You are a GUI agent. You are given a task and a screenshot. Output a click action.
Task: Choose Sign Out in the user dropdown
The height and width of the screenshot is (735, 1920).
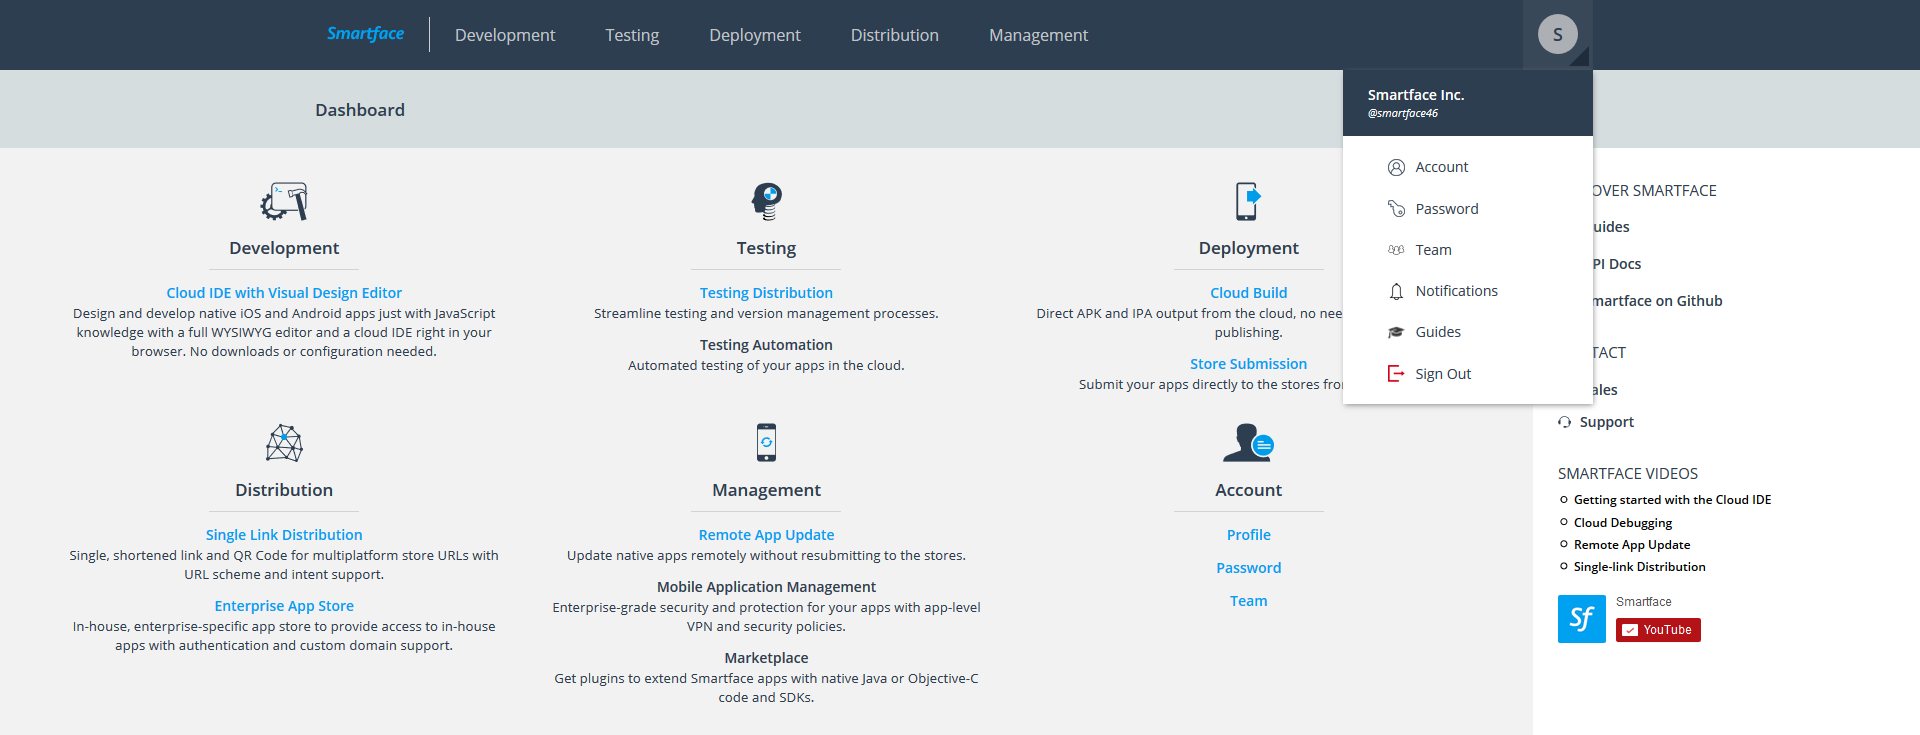(1443, 374)
